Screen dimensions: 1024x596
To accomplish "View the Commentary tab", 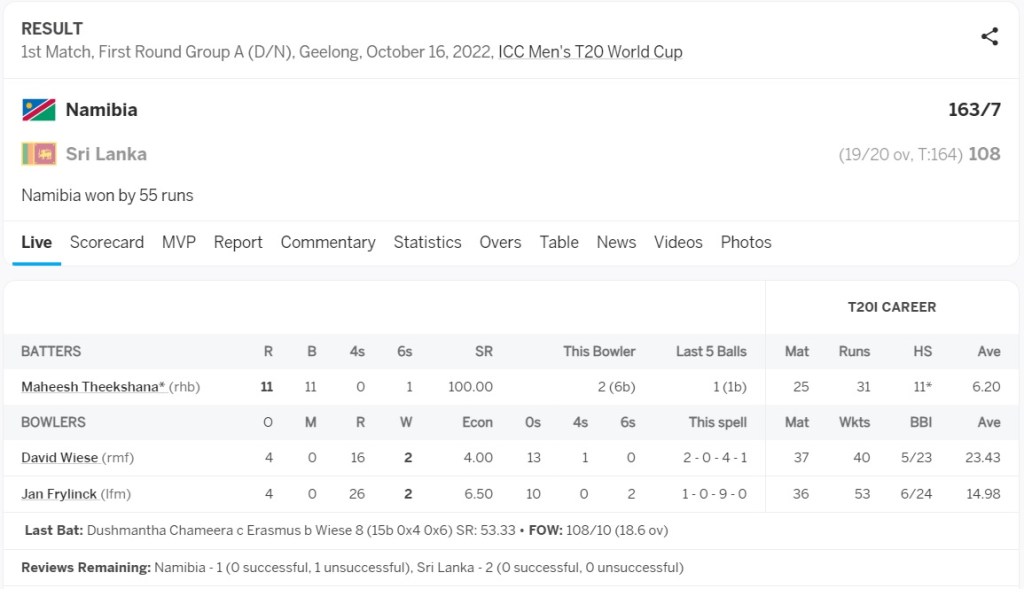I will (x=328, y=242).
